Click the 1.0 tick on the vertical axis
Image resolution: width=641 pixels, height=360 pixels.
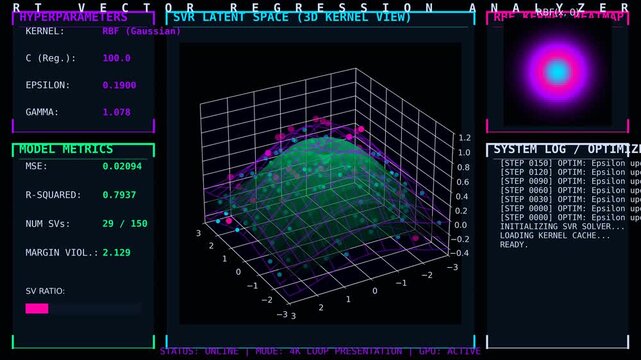coord(464,152)
